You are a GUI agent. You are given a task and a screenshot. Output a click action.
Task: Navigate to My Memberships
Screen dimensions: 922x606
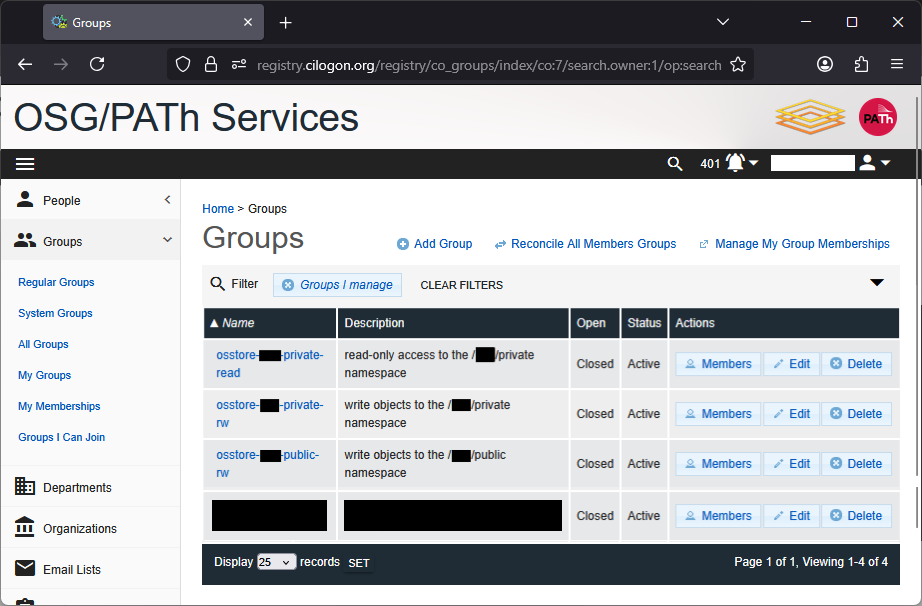pos(59,406)
